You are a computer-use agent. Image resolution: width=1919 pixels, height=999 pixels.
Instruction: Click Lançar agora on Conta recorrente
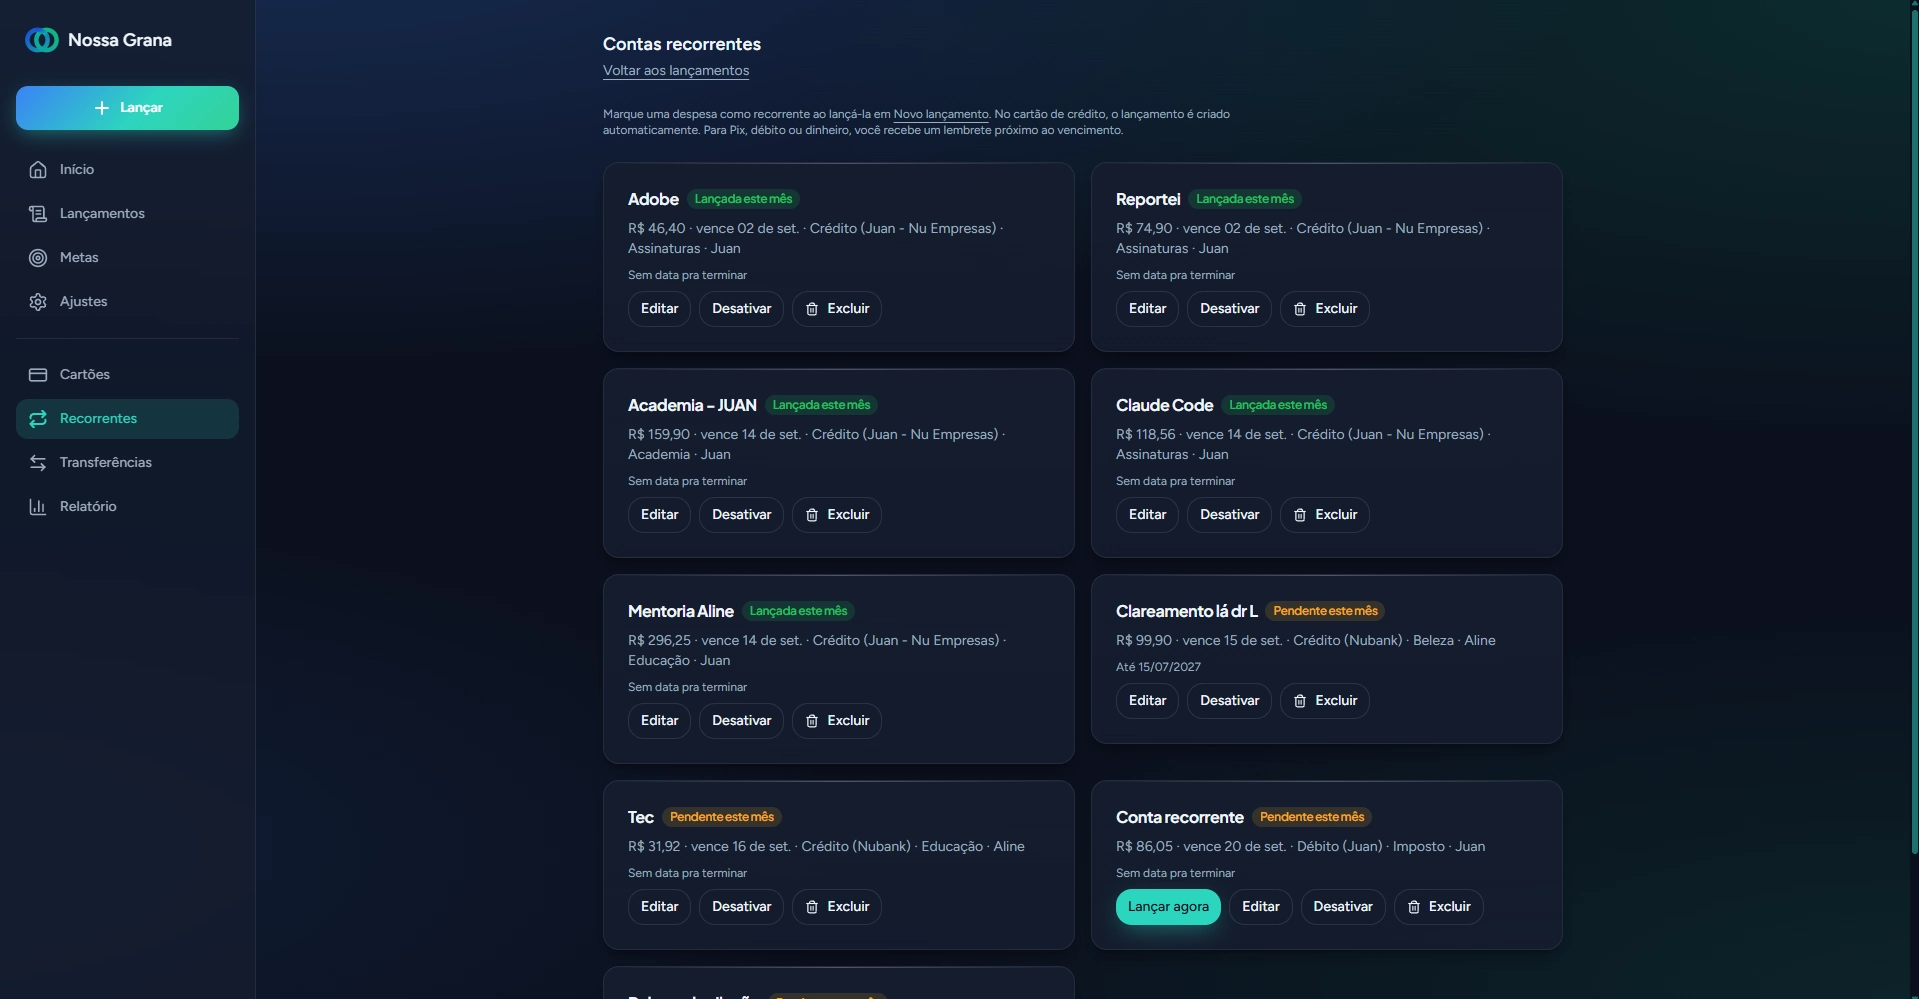click(1168, 907)
